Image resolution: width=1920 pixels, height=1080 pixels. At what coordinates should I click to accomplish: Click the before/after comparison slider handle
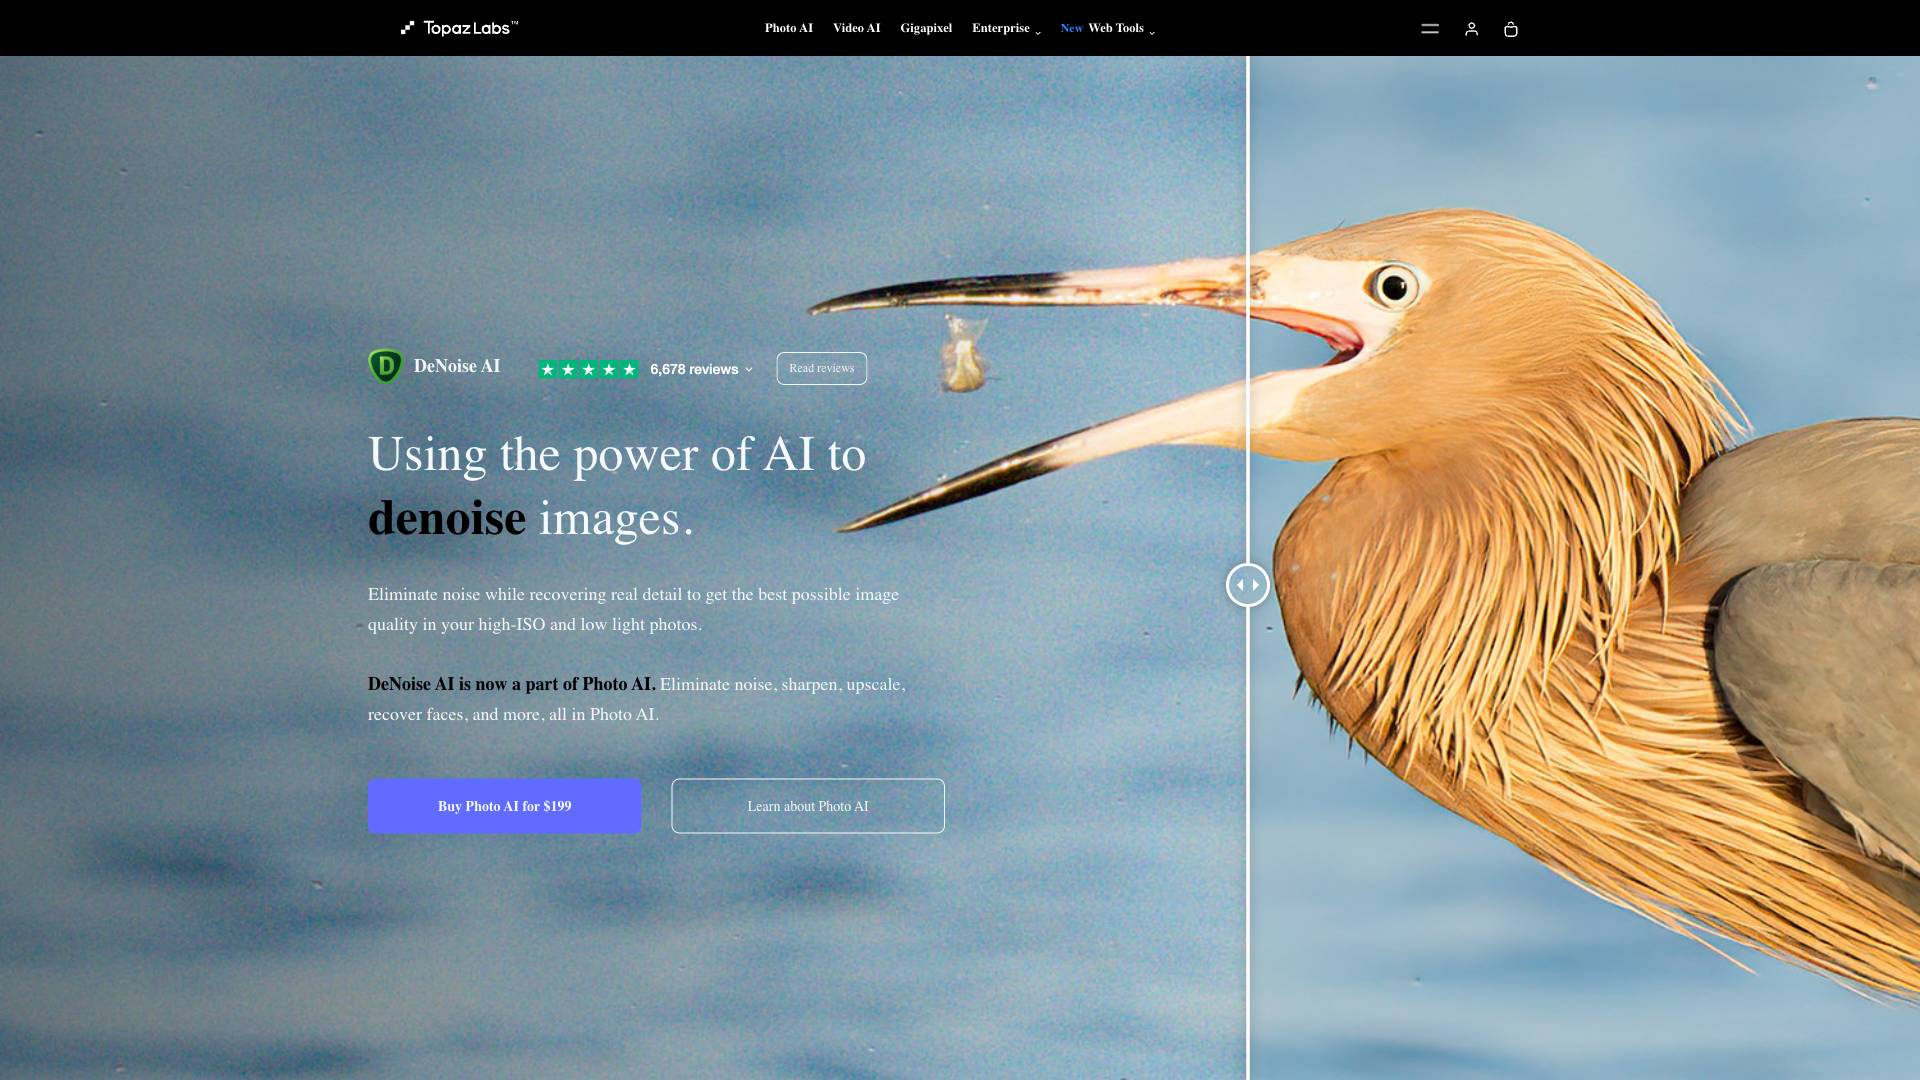point(1248,585)
